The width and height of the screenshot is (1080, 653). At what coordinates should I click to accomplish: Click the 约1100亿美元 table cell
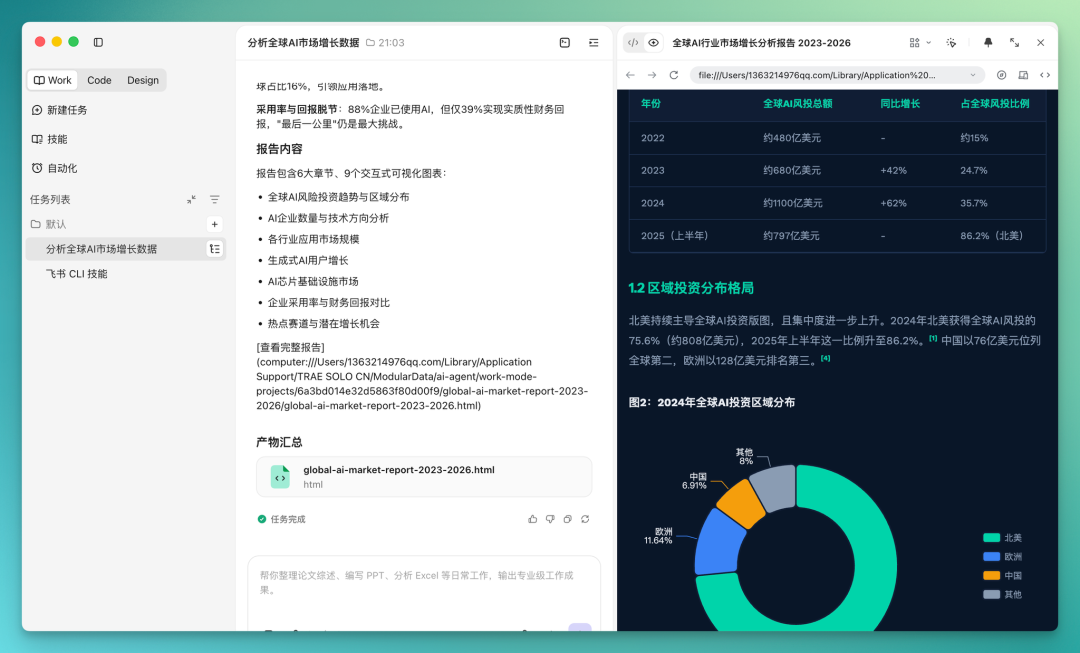tap(793, 203)
